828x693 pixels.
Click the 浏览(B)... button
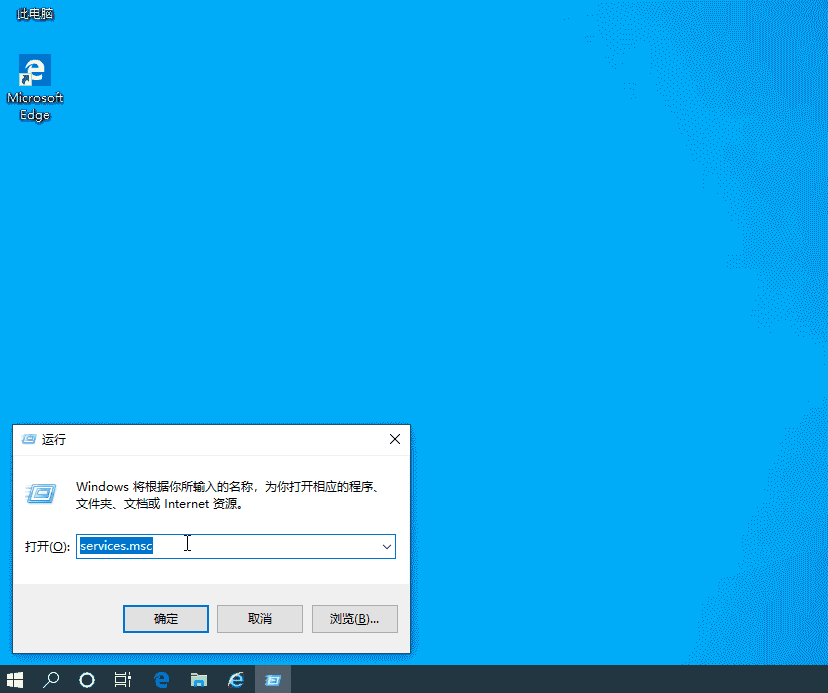pyautogui.click(x=354, y=619)
